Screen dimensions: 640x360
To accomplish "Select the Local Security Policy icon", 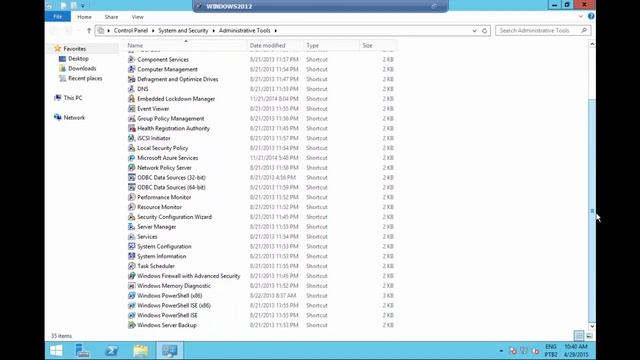I will point(131,148).
